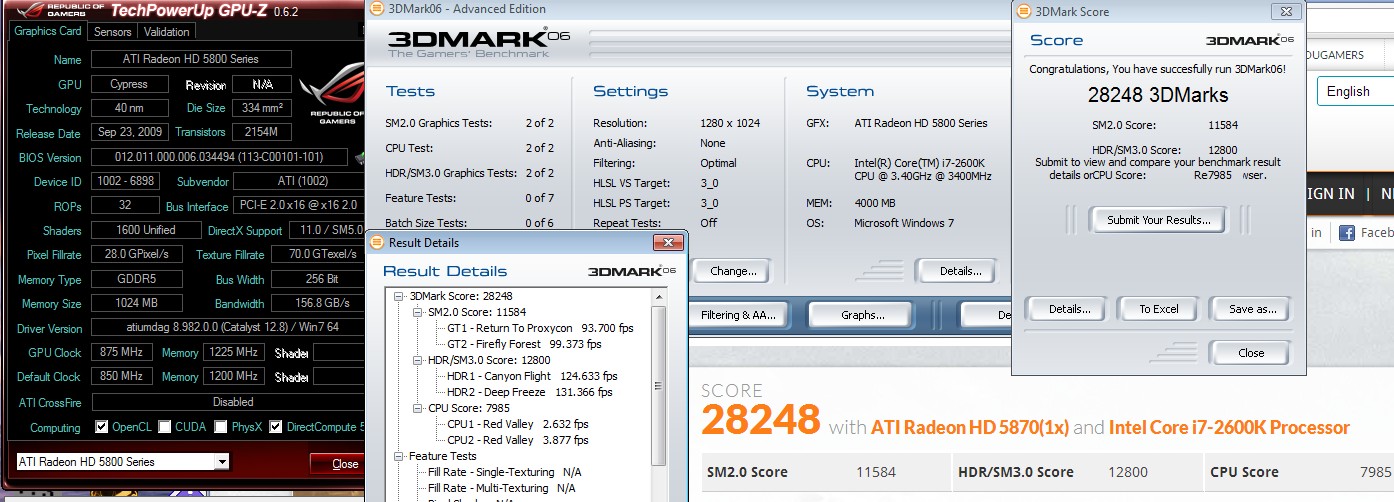
Task: Click the 3DMark Score window title icon
Action: click(x=1023, y=12)
